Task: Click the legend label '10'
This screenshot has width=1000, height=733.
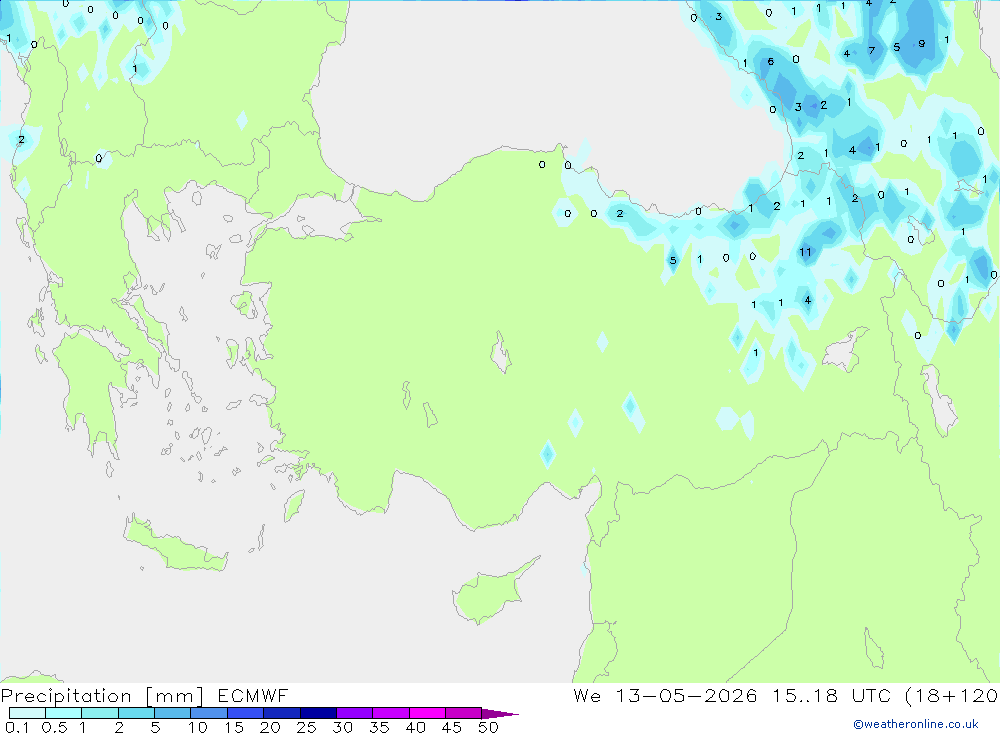Action: click(x=198, y=727)
